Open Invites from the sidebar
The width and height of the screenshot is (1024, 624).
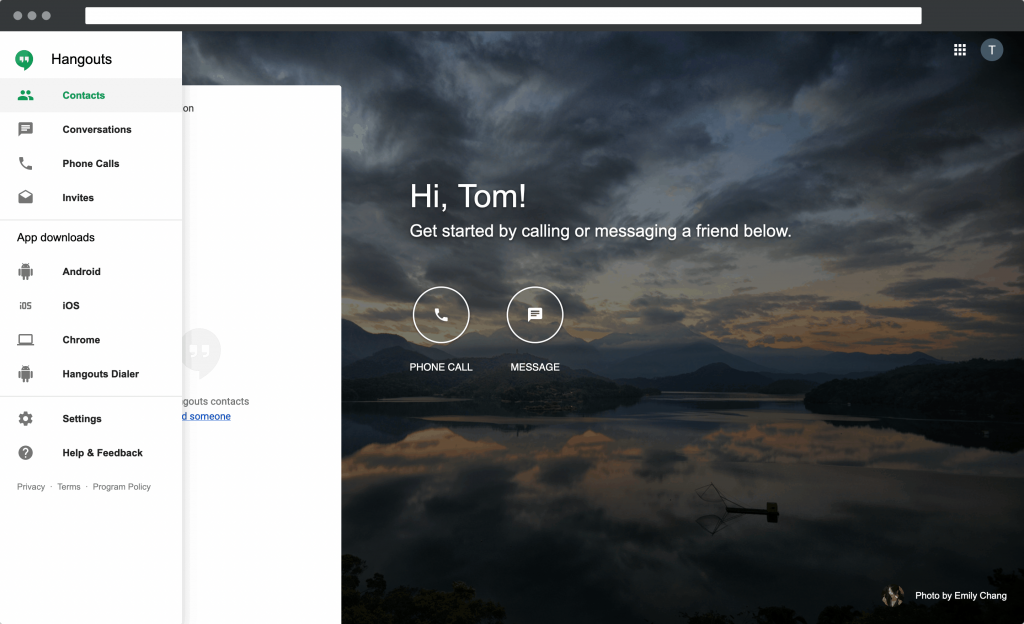click(x=91, y=197)
